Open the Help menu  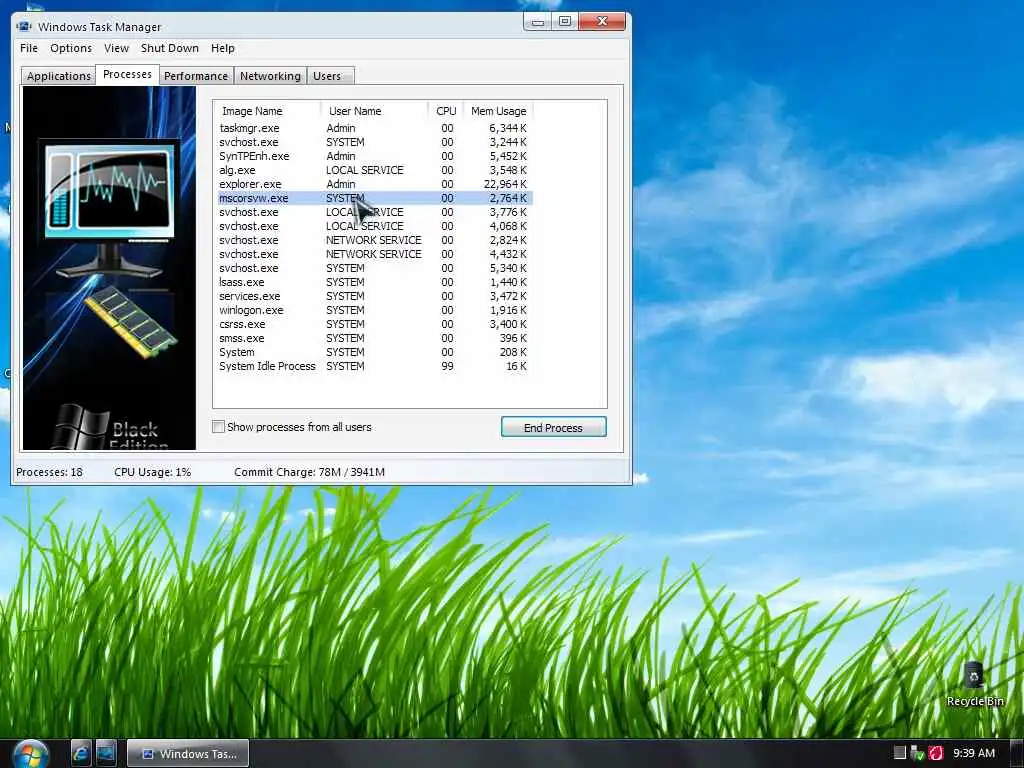click(223, 48)
